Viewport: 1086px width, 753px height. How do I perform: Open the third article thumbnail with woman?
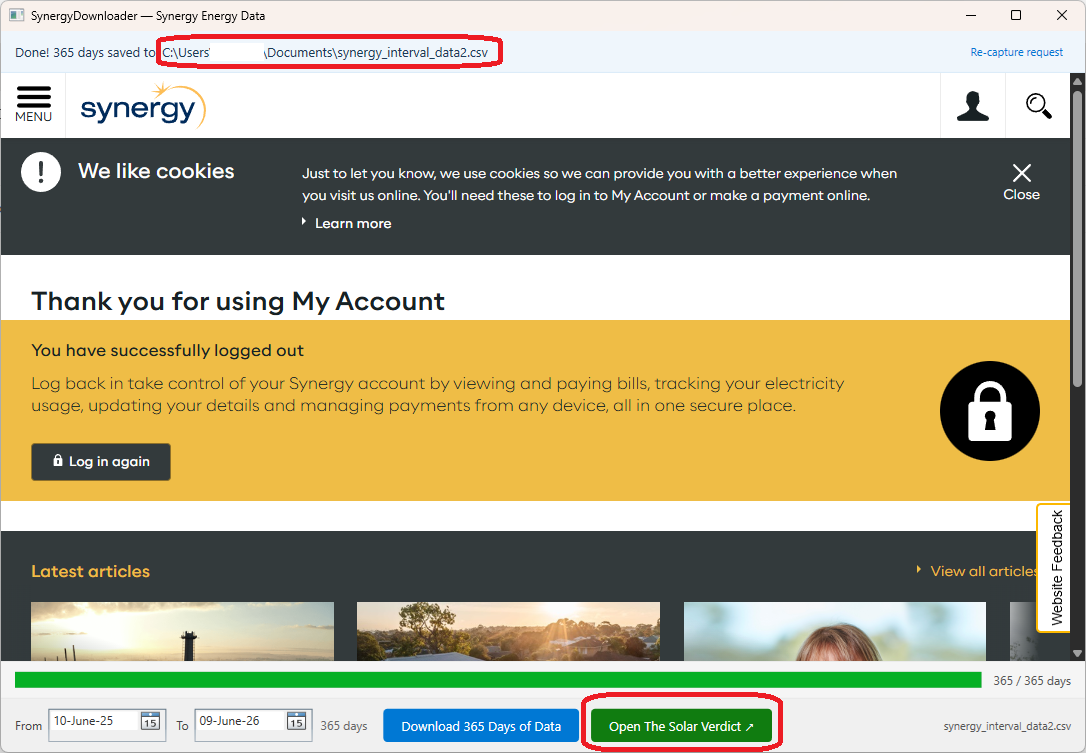click(835, 631)
